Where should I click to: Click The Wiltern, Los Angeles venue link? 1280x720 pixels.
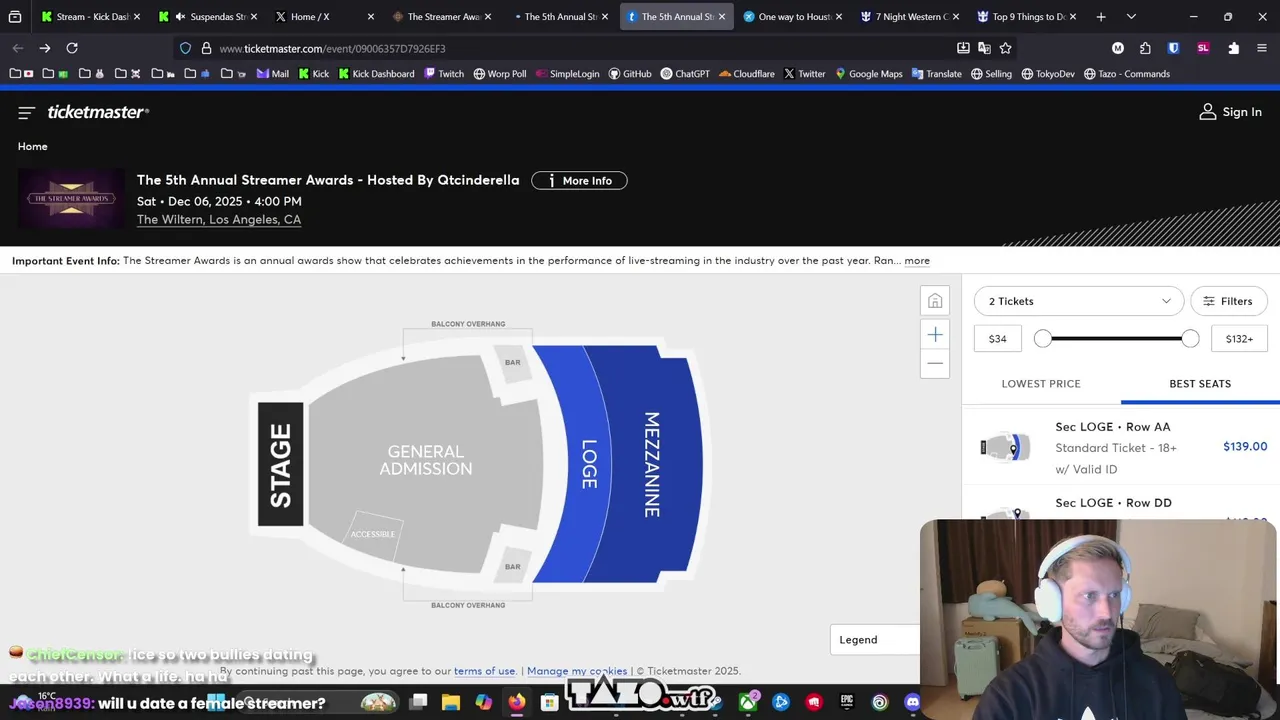(x=219, y=220)
